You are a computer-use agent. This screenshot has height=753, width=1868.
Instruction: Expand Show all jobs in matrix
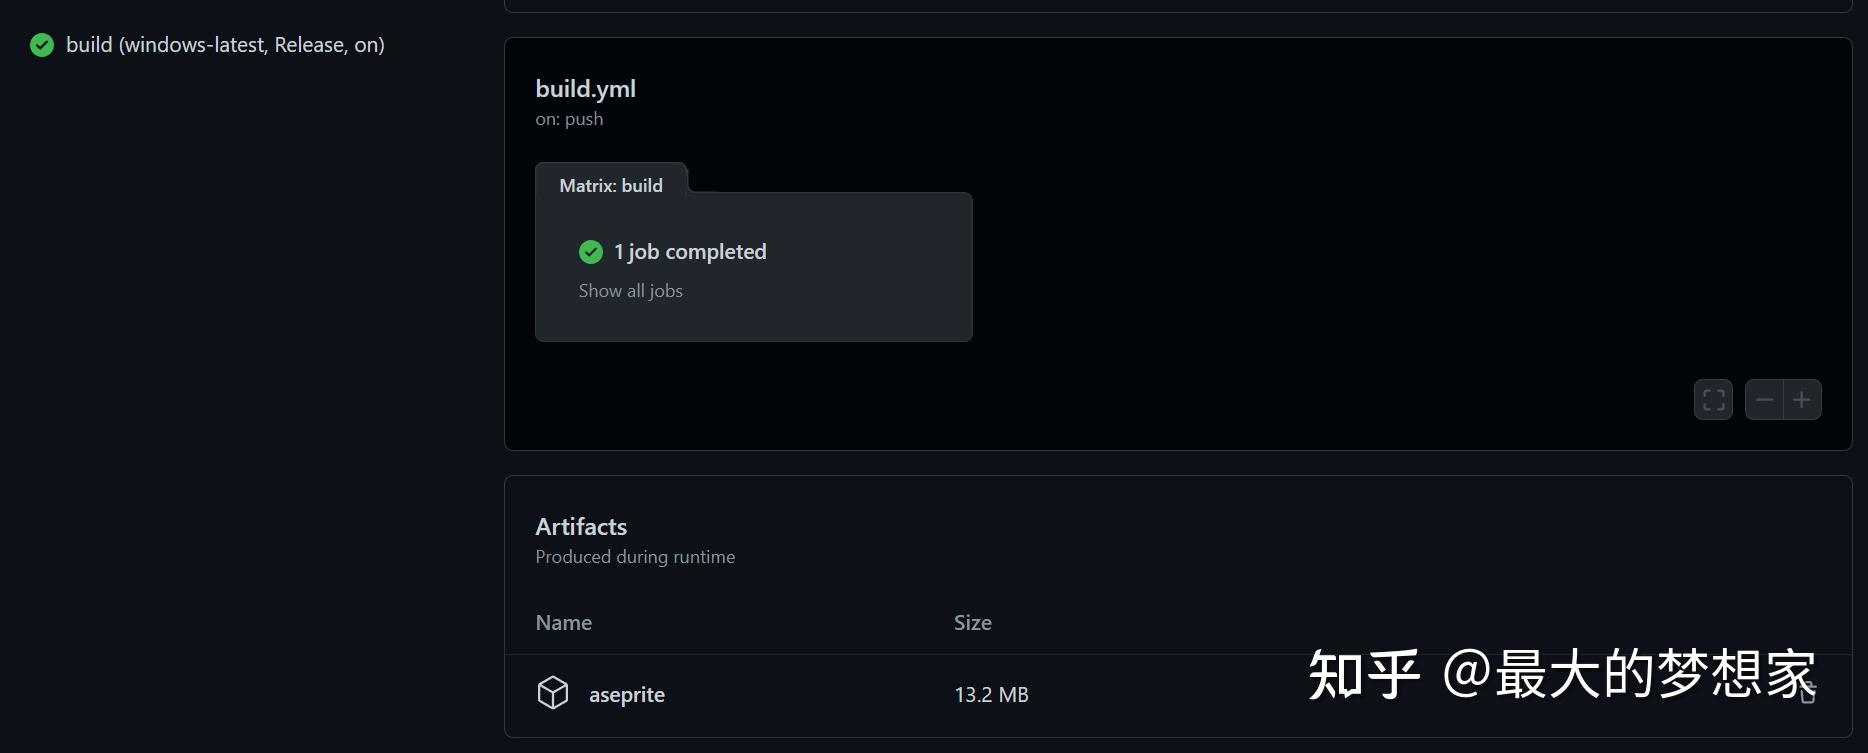[x=630, y=291]
